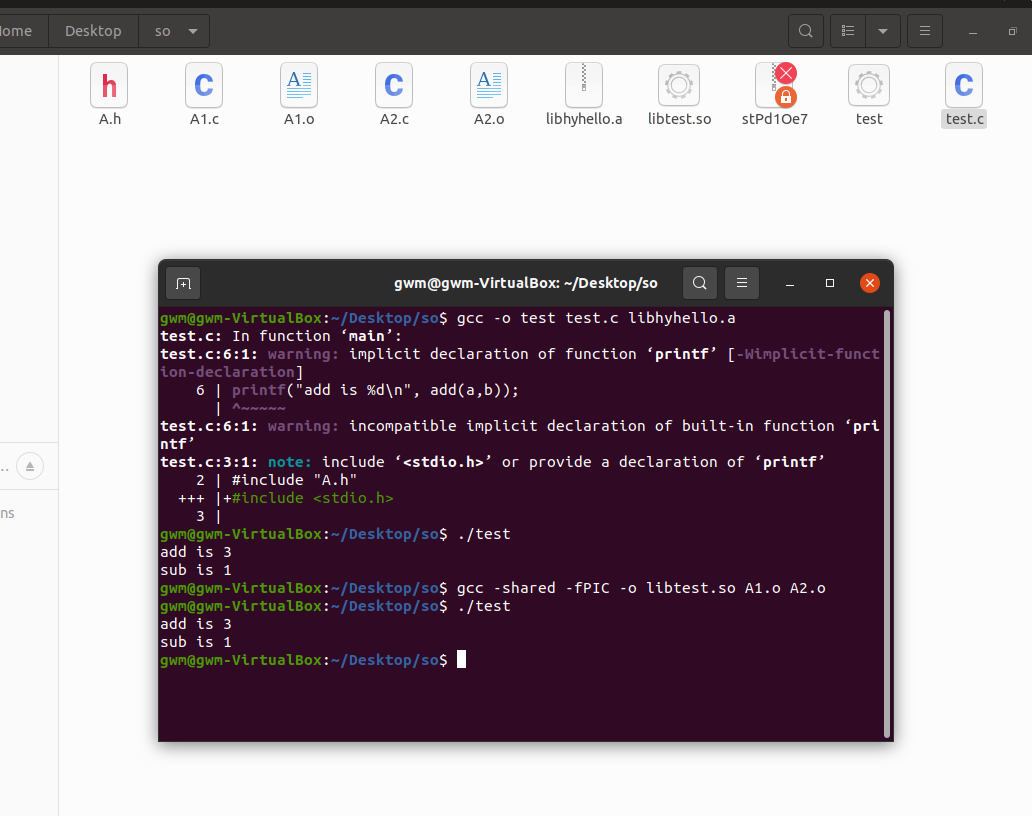Click the first 'add is 3' output line
This screenshot has height=816, width=1032.
coord(195,552)
